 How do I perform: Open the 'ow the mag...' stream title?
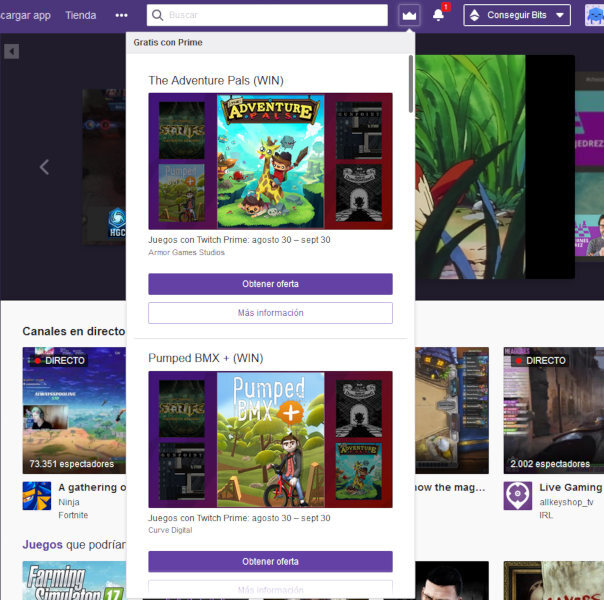tap(450, 488)
